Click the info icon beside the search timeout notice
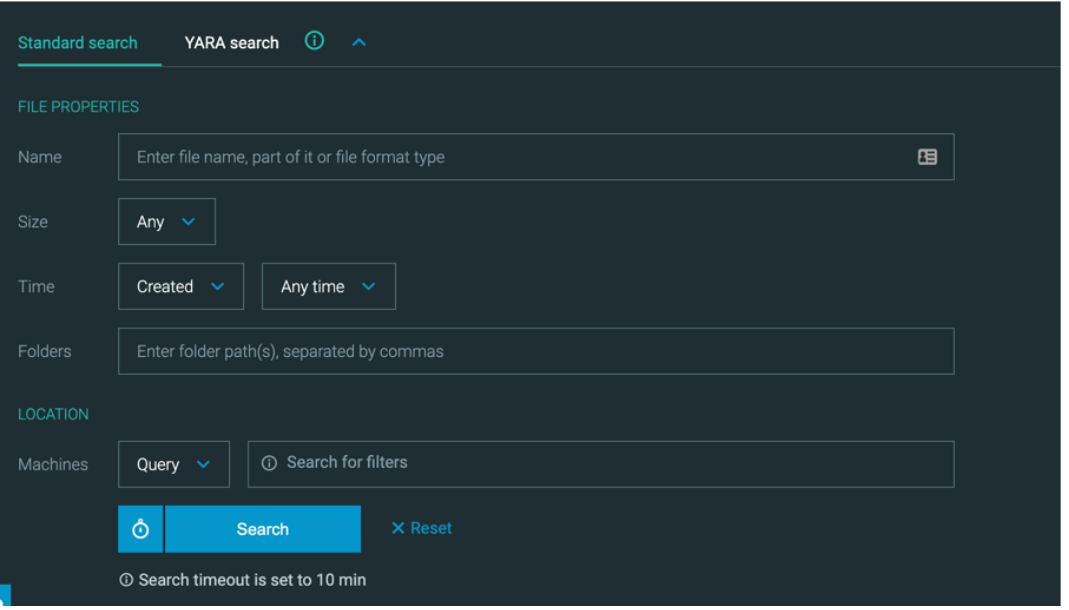 pyautogui.click(x=126, y=580)
